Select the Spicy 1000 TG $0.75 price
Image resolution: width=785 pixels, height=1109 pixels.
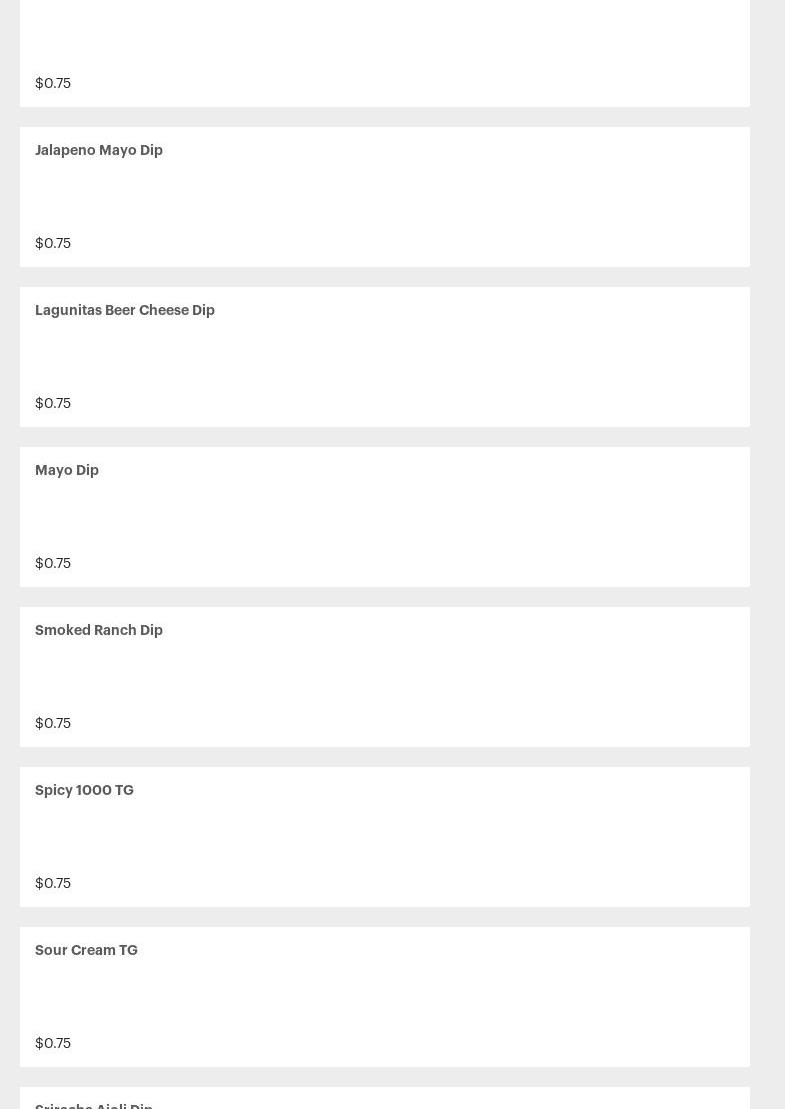[53, 883]
